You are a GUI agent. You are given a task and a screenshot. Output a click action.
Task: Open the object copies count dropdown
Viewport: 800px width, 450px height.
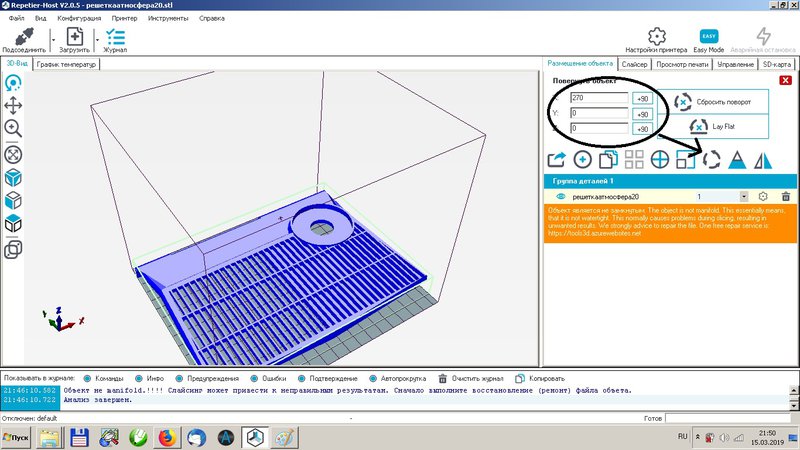(743, 197)
